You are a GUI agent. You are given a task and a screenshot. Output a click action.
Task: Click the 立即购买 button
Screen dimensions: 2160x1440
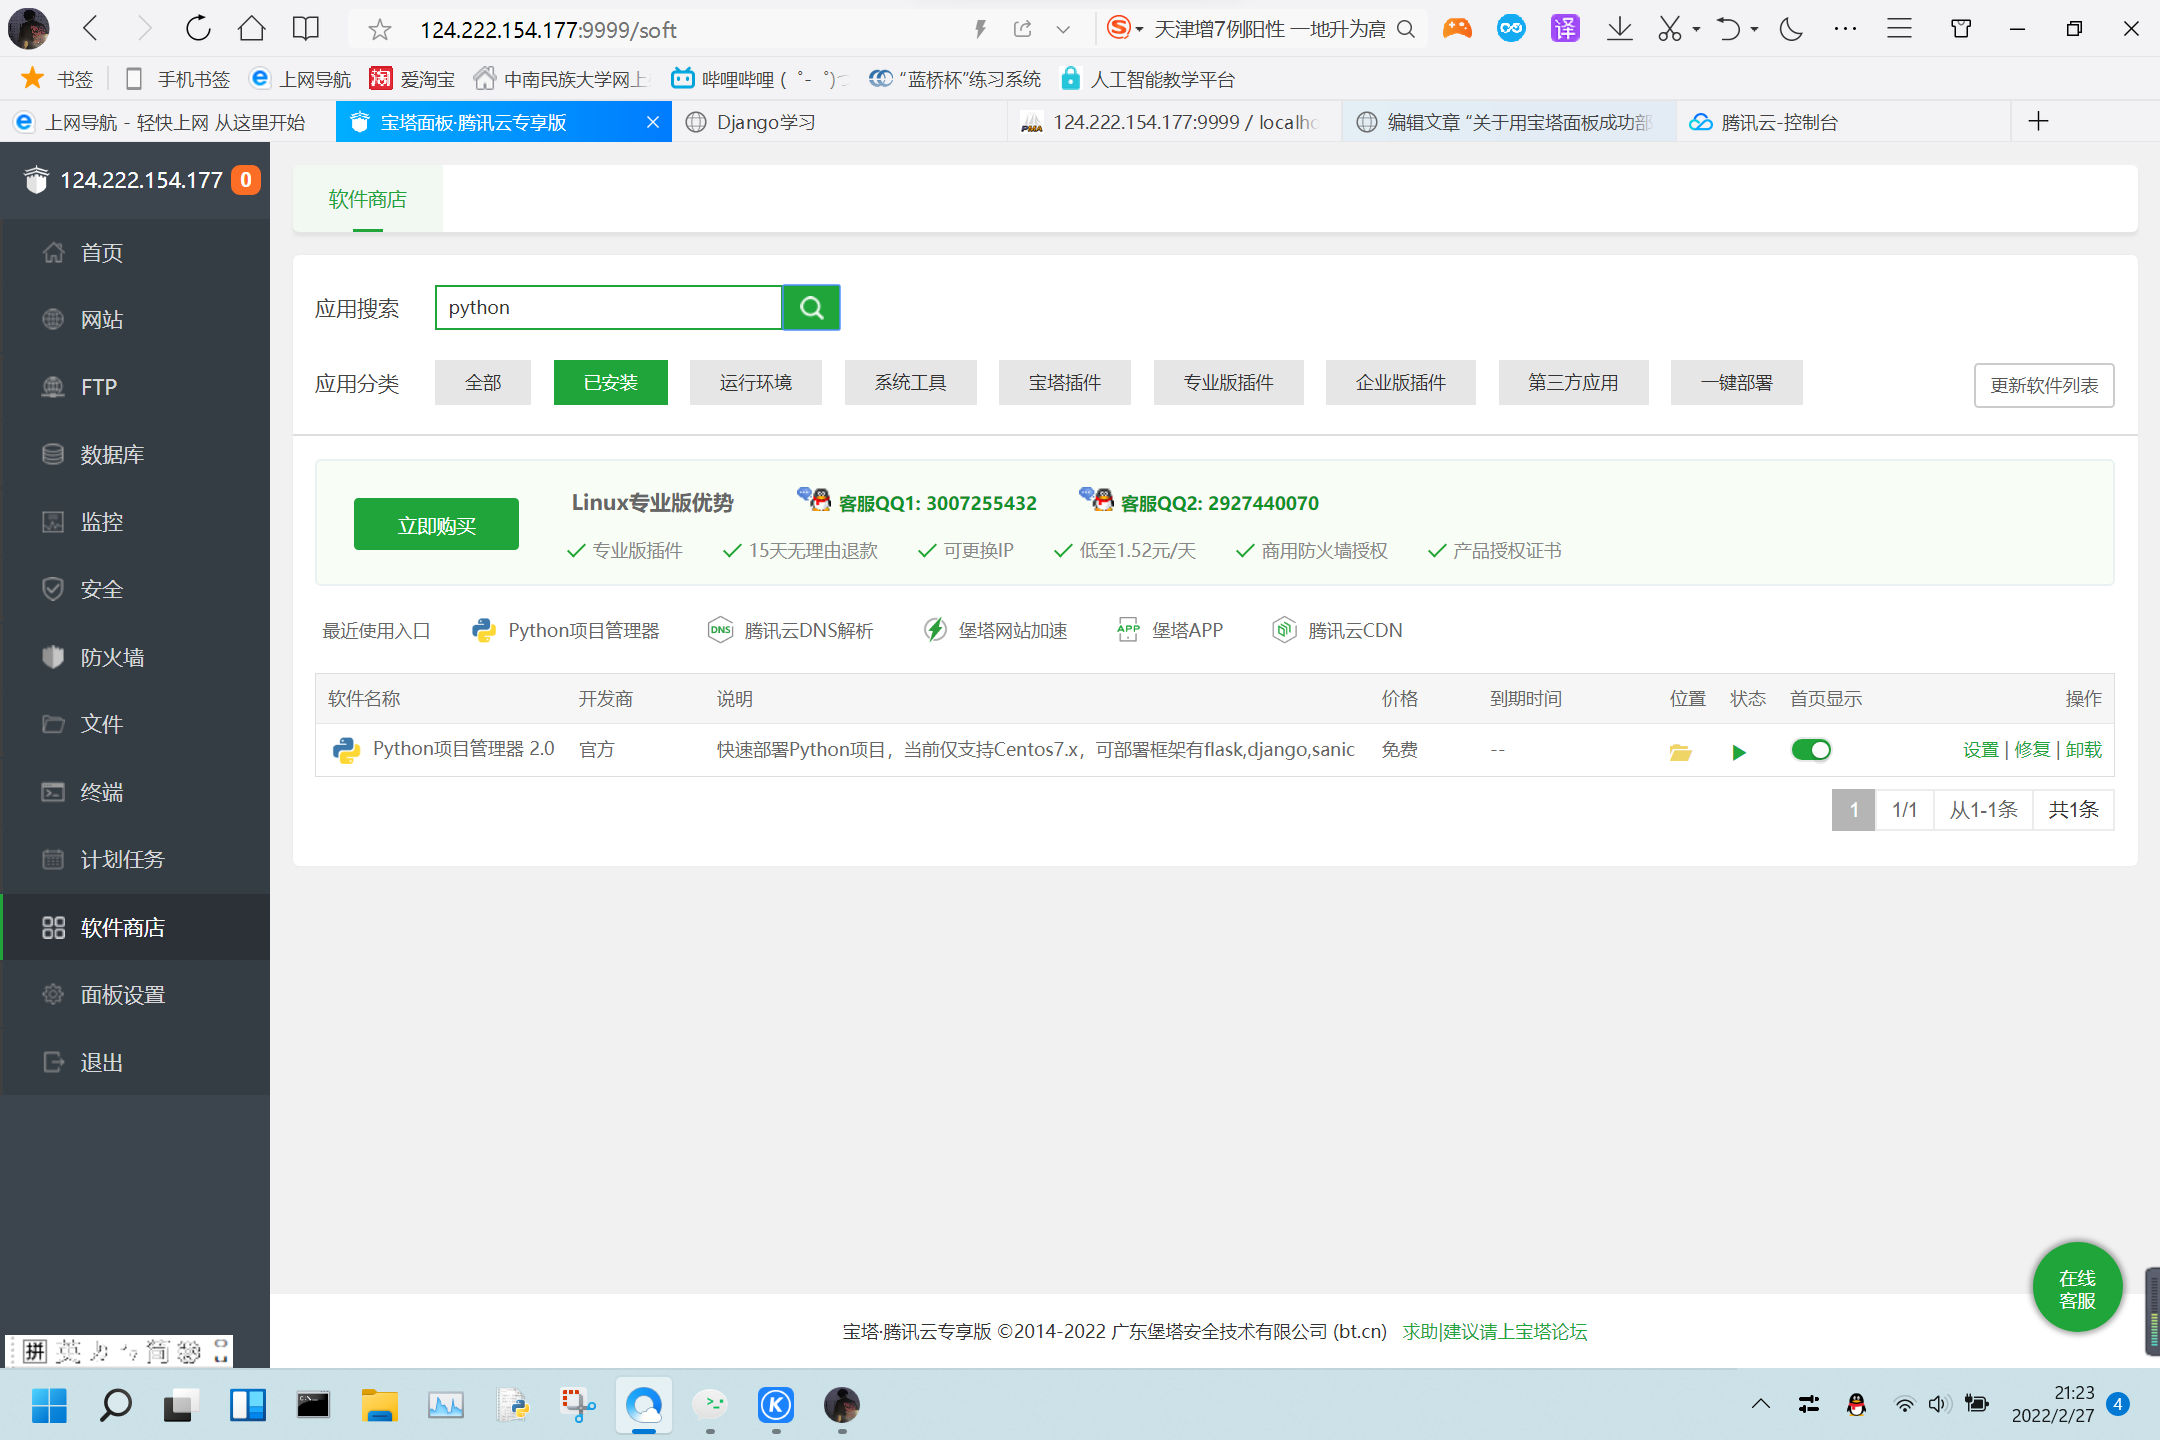coord(436,524)
